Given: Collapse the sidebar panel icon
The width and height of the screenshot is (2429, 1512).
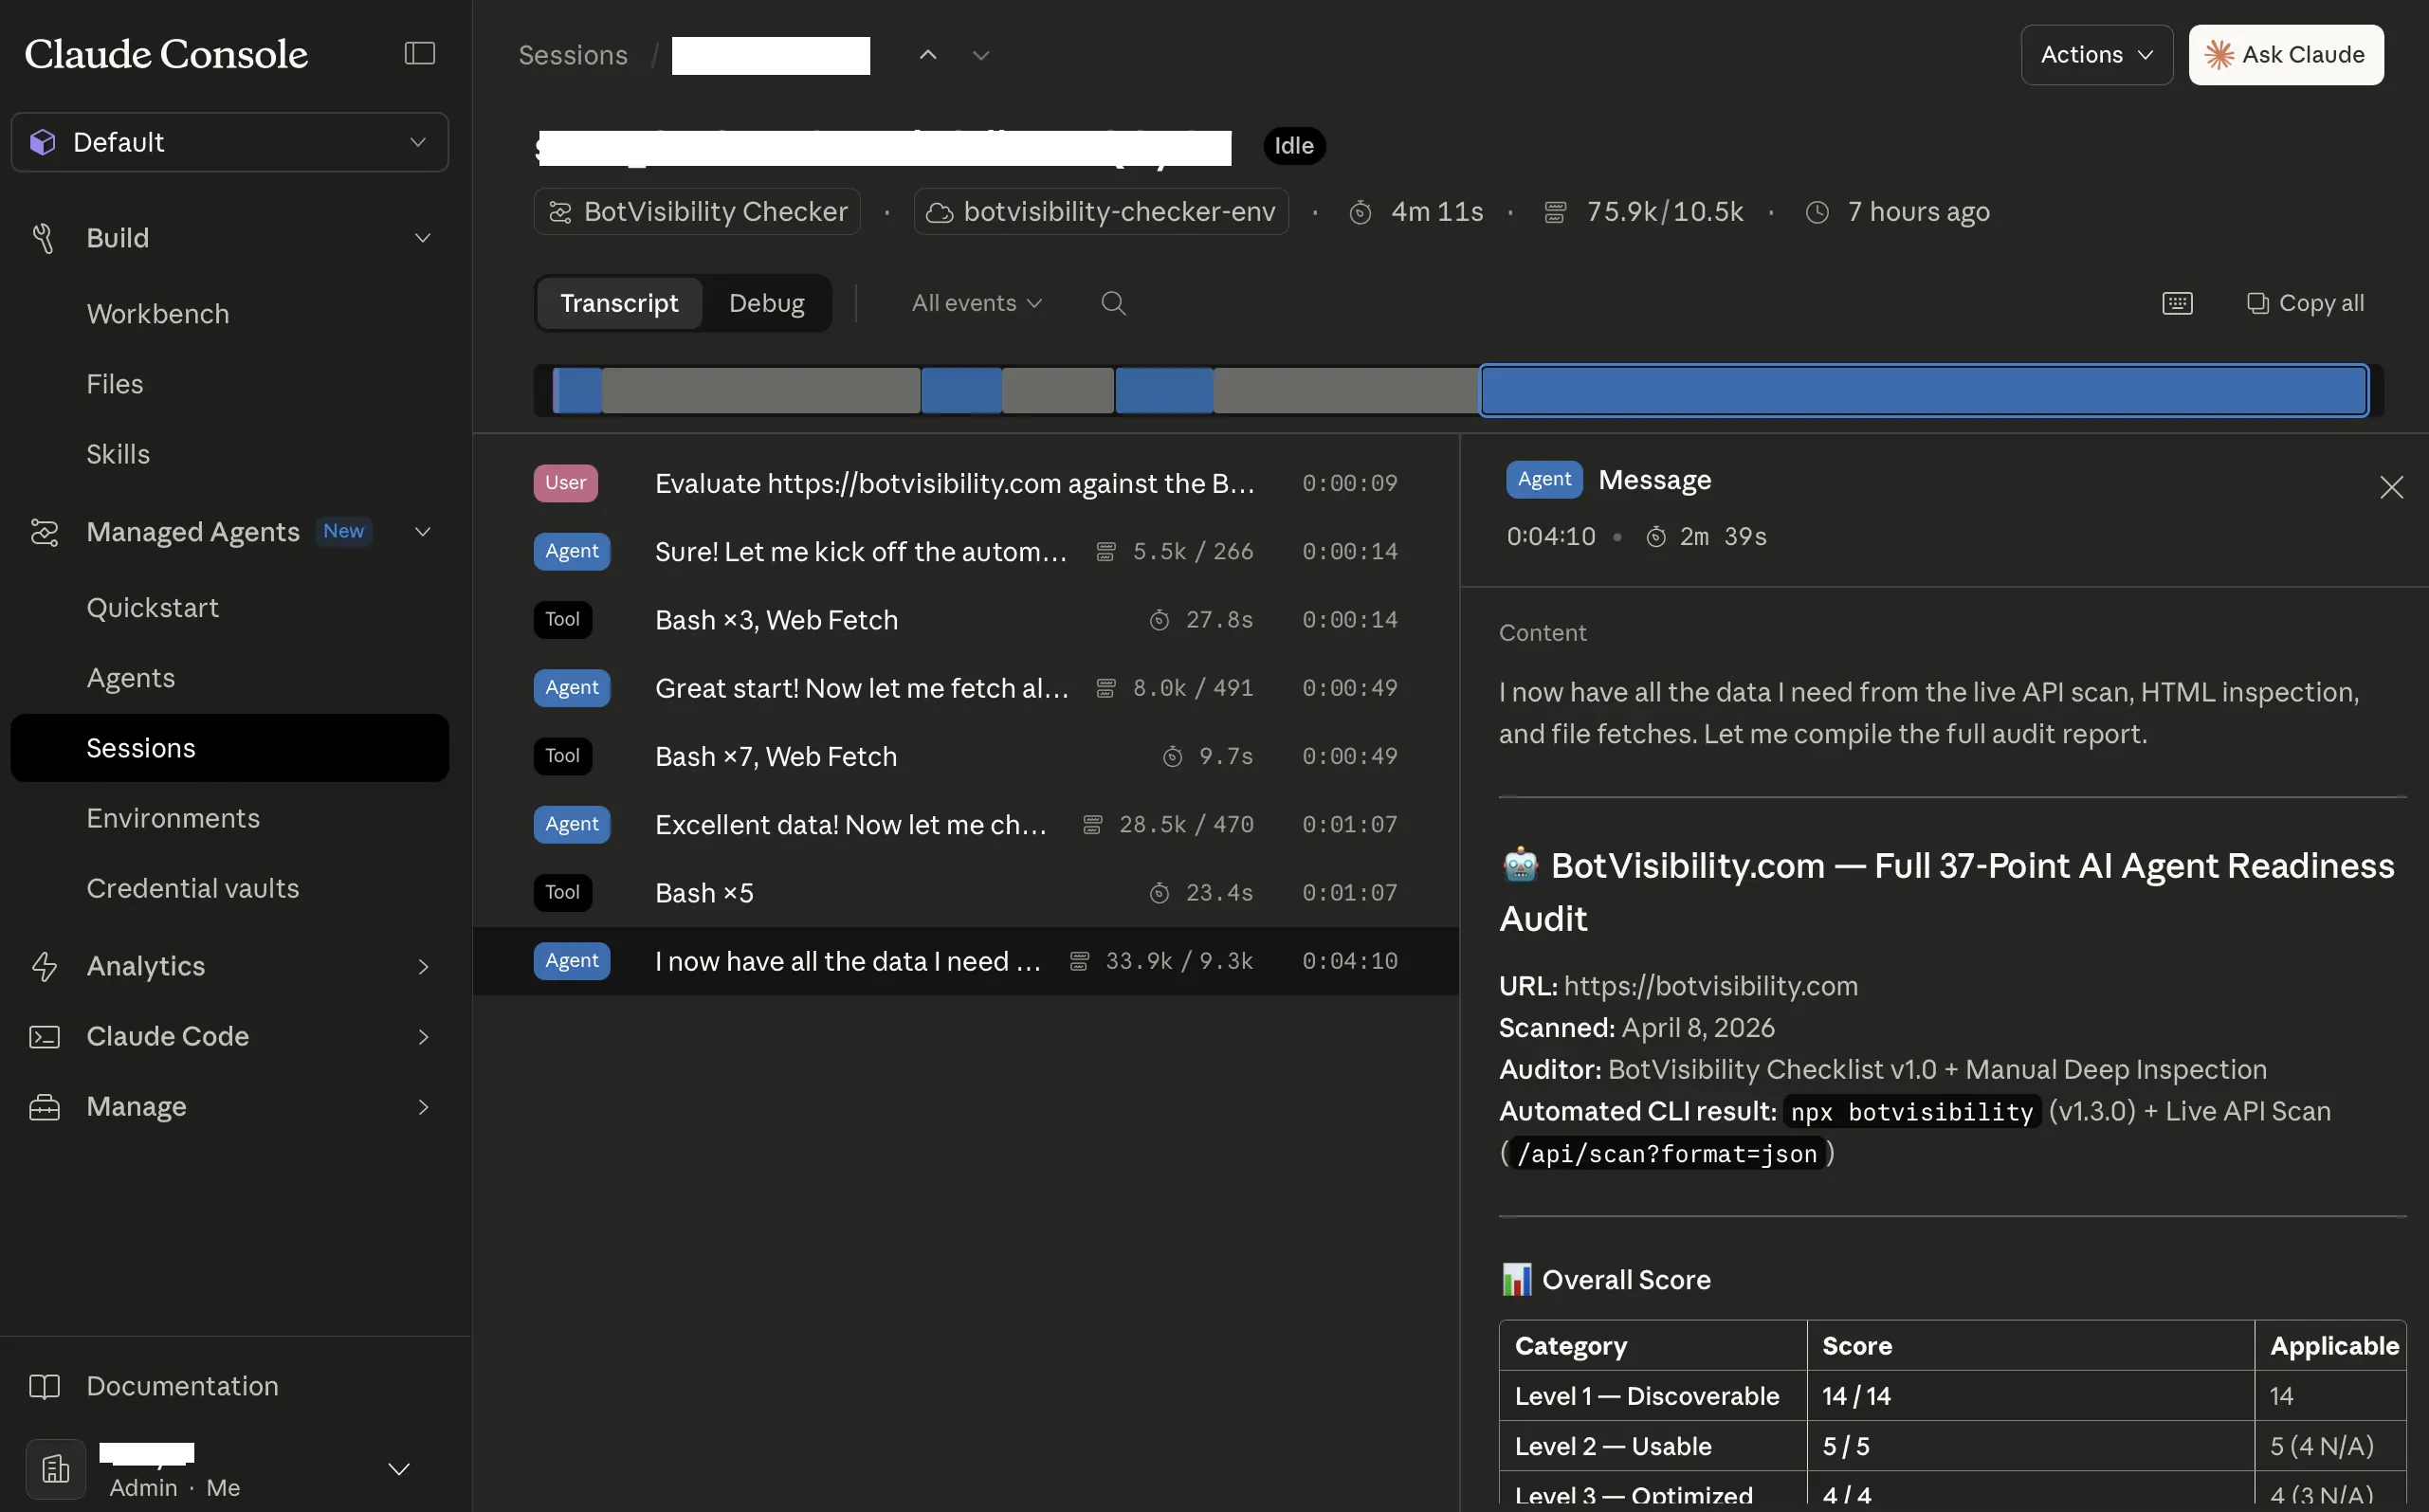Looking at the screenshot, I should tap(419, 53).
